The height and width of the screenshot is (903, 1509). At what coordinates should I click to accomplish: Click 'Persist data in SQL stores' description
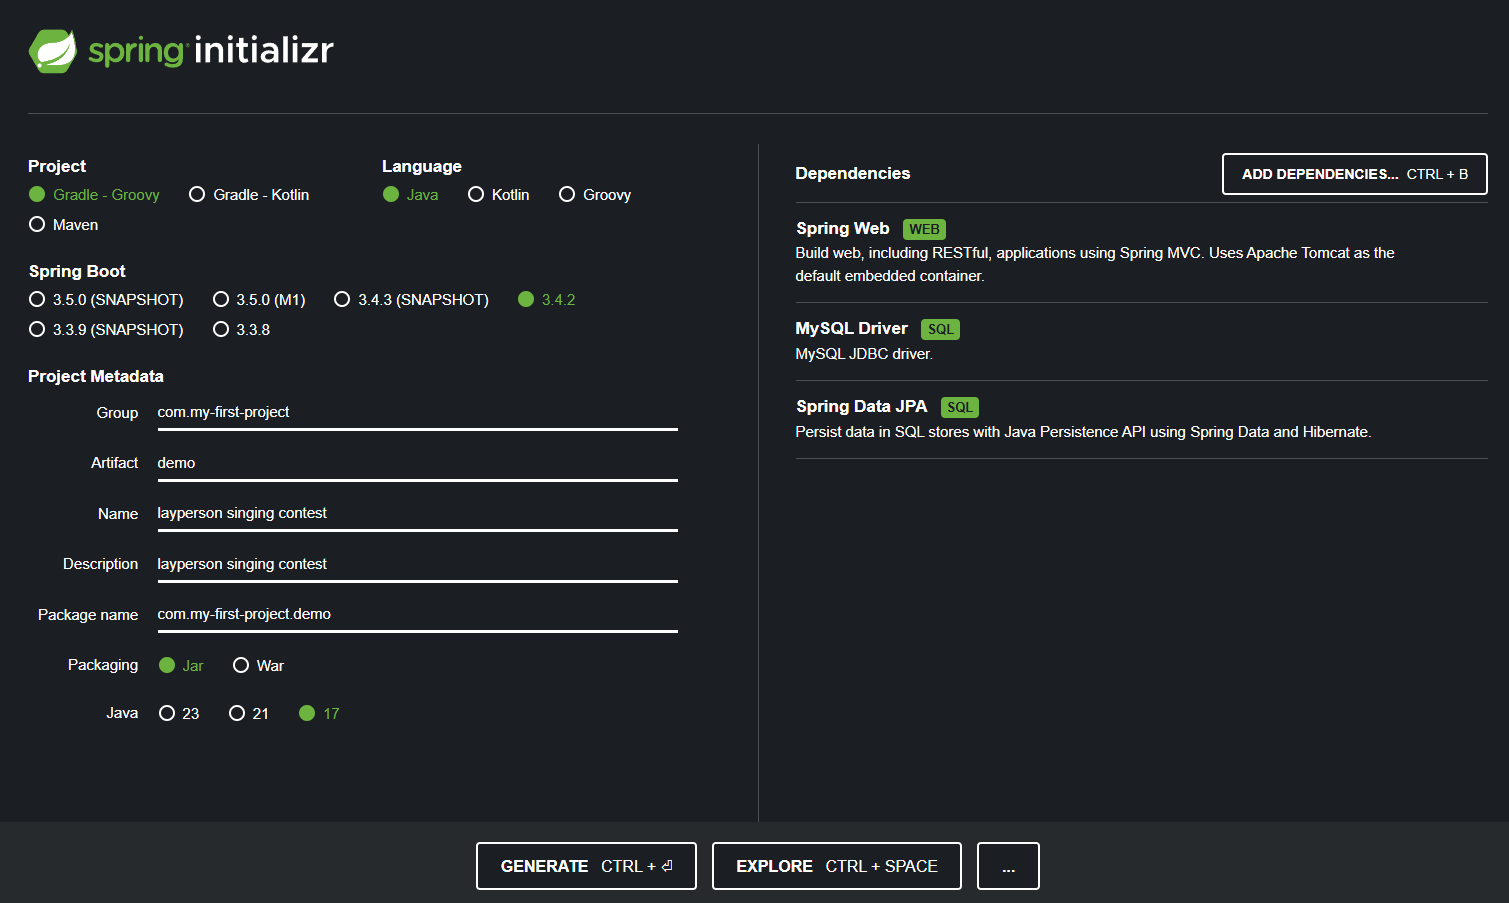click(1083, 432)
